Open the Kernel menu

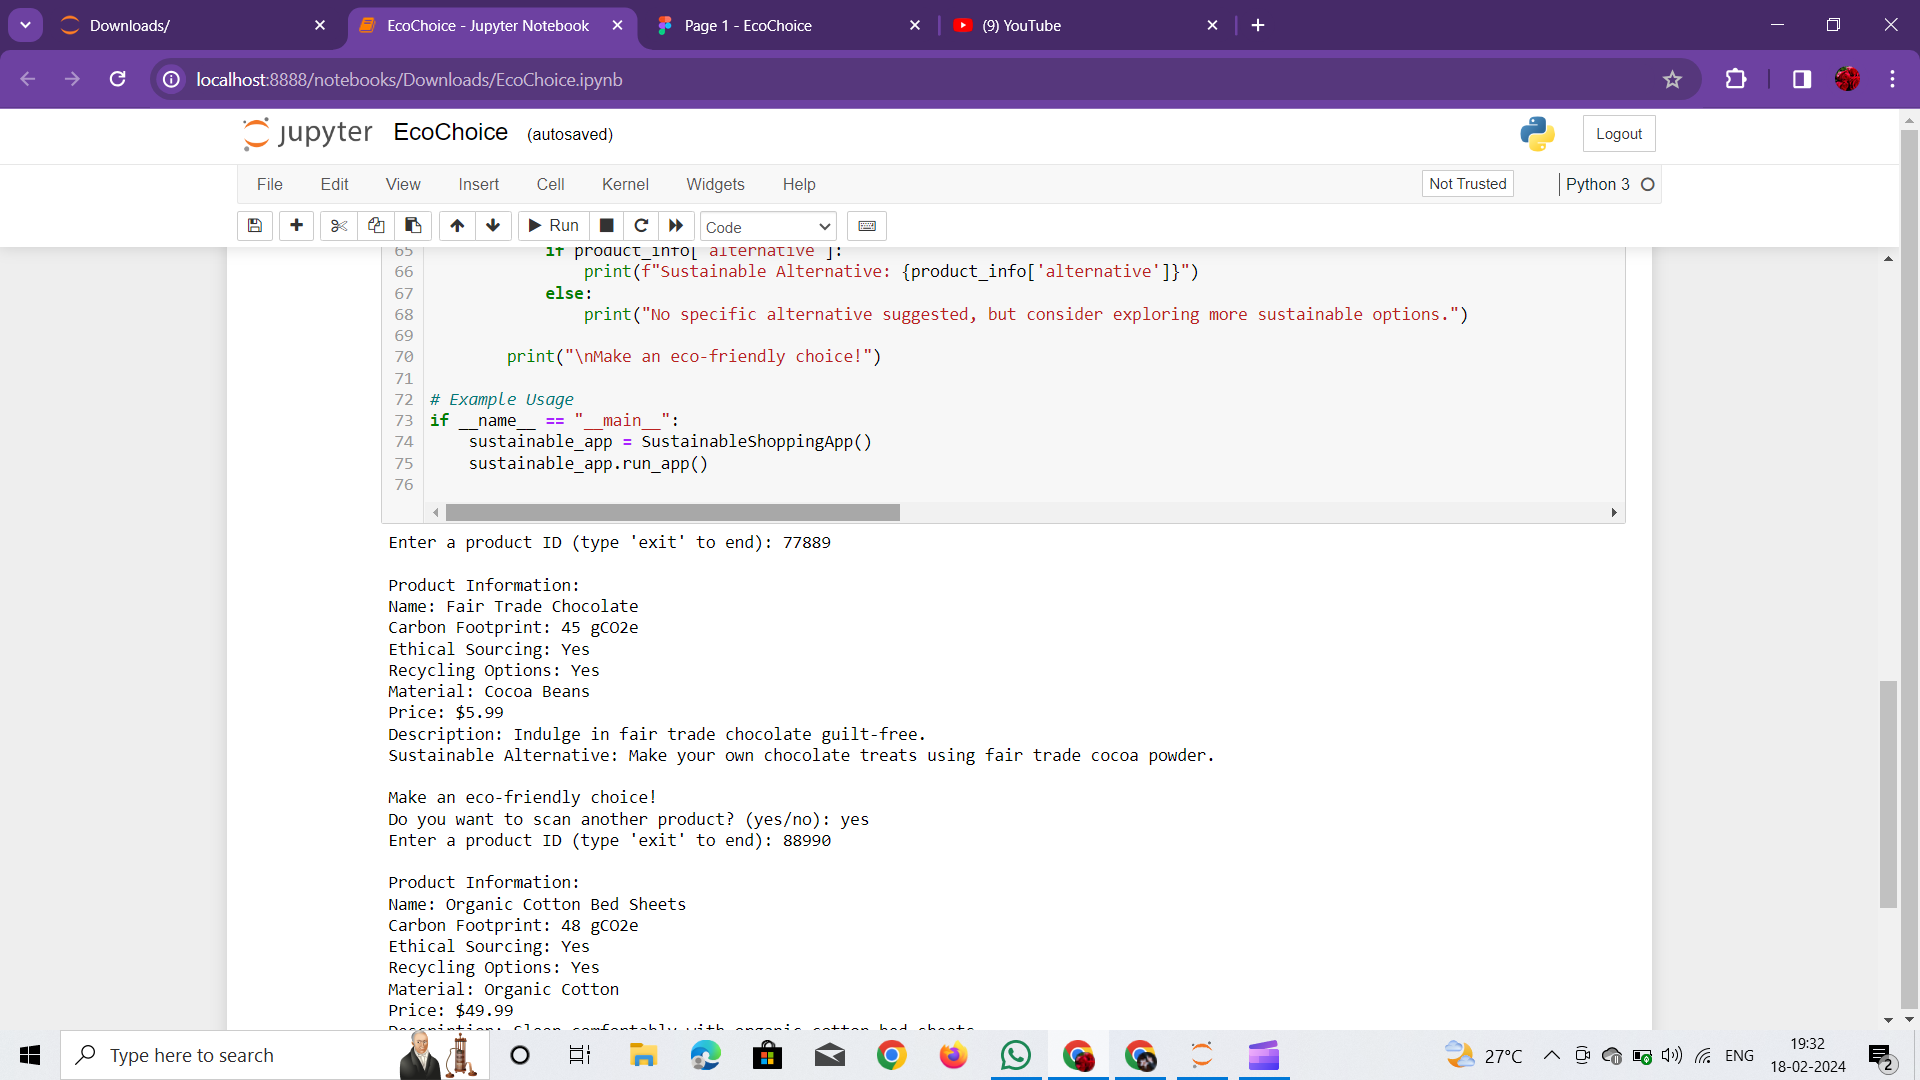tap(625, 184)
